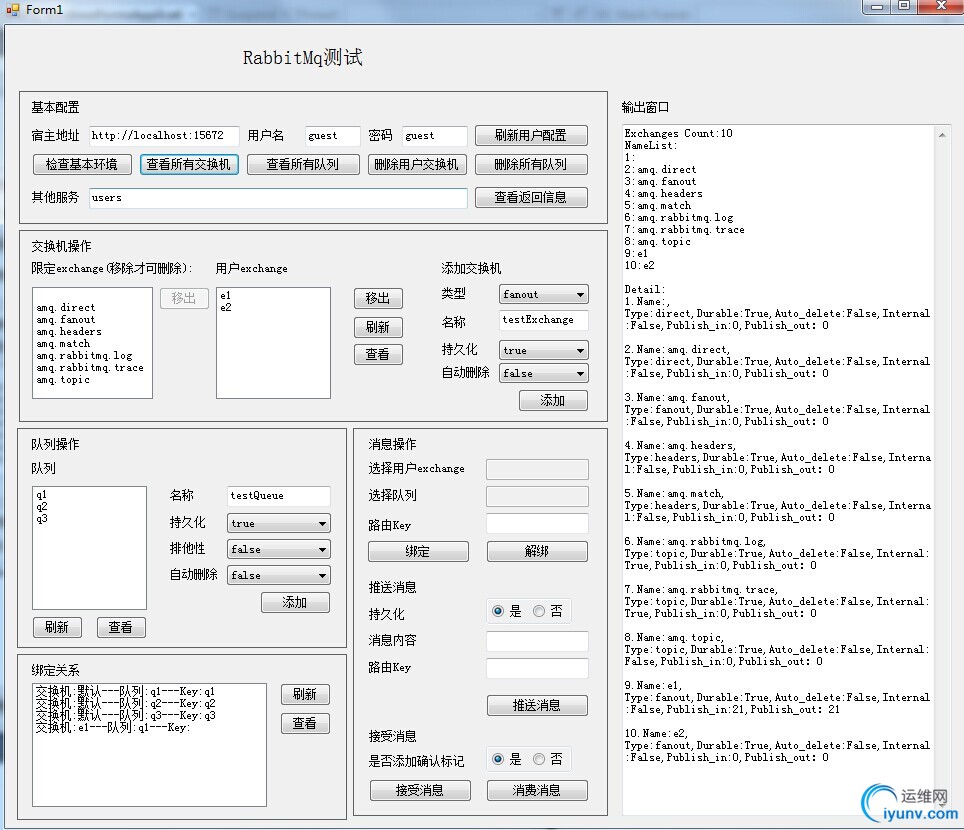Select amq.headers in the limited exchange list
The width and height of the screenshot is (964, 830).
coord(69,331)
